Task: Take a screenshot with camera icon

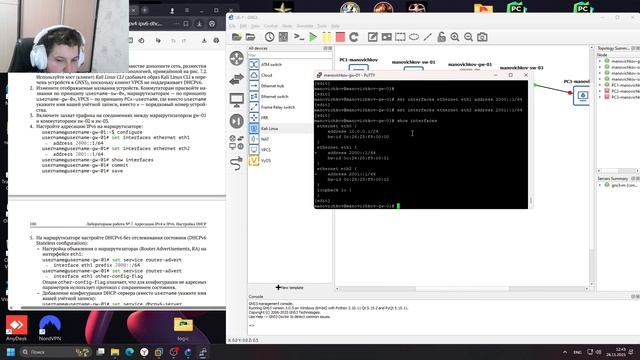Action: coord(482,37)
